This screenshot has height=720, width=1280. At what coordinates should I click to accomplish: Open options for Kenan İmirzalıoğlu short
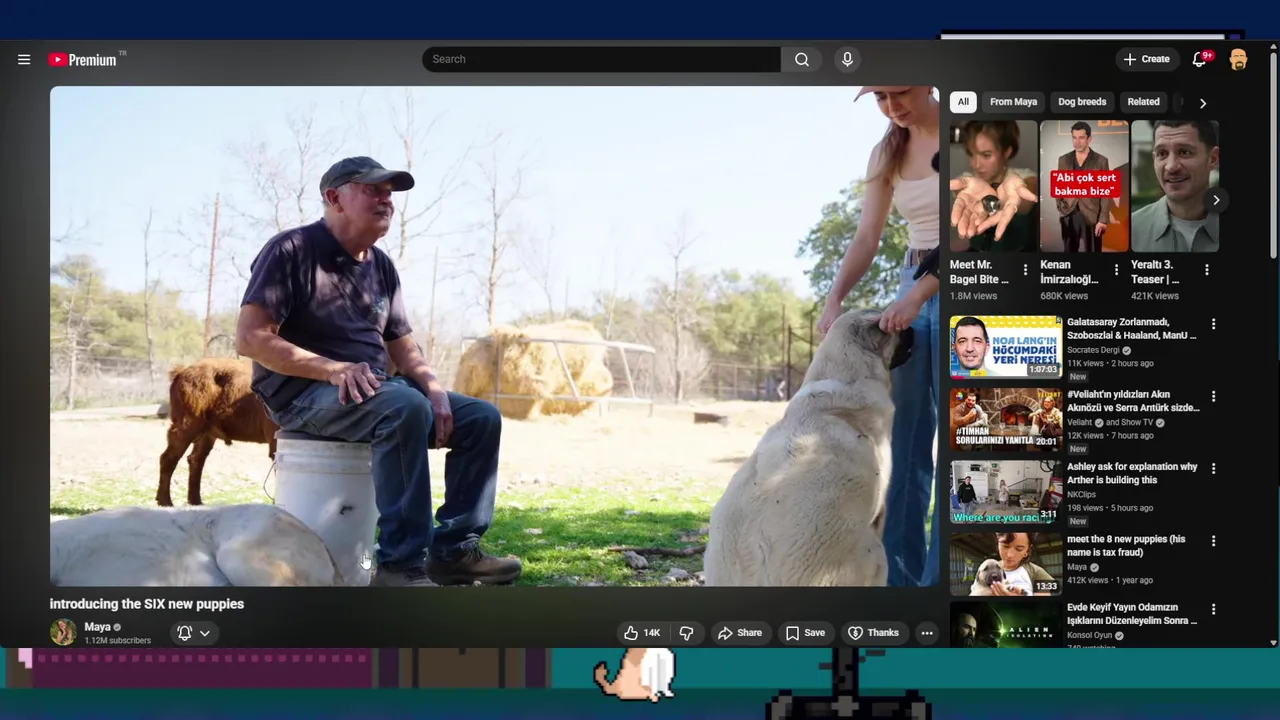1116,270
